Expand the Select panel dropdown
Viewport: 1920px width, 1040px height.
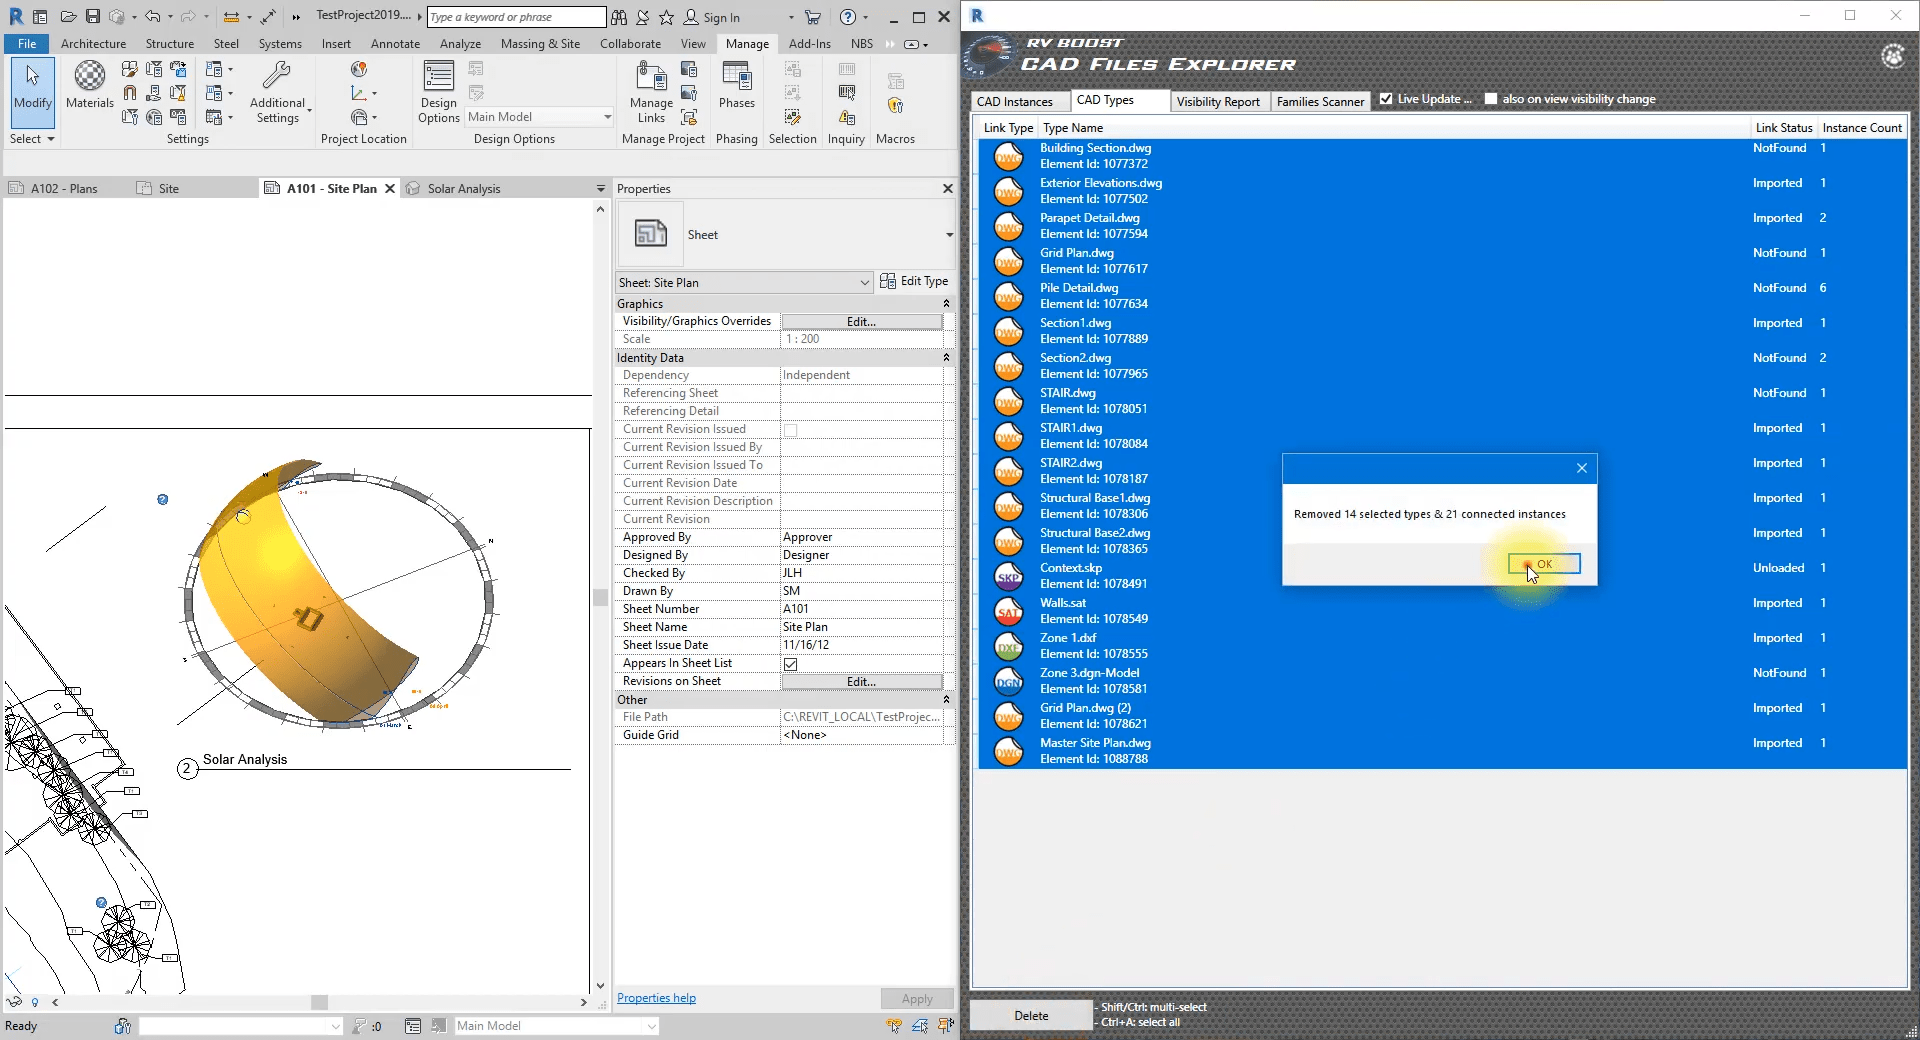(32, 139)
